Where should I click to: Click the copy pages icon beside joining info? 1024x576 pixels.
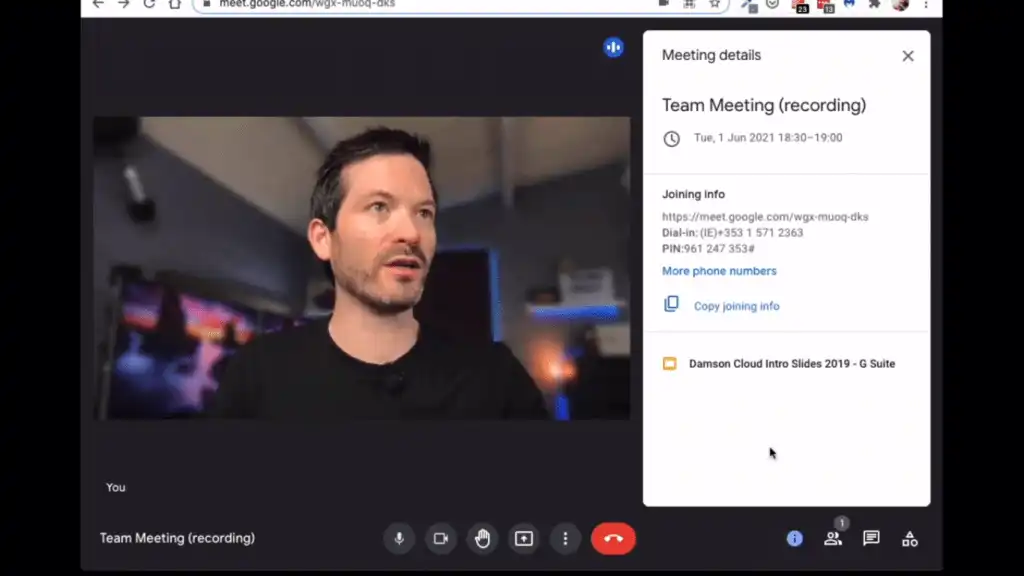[671, 304]
